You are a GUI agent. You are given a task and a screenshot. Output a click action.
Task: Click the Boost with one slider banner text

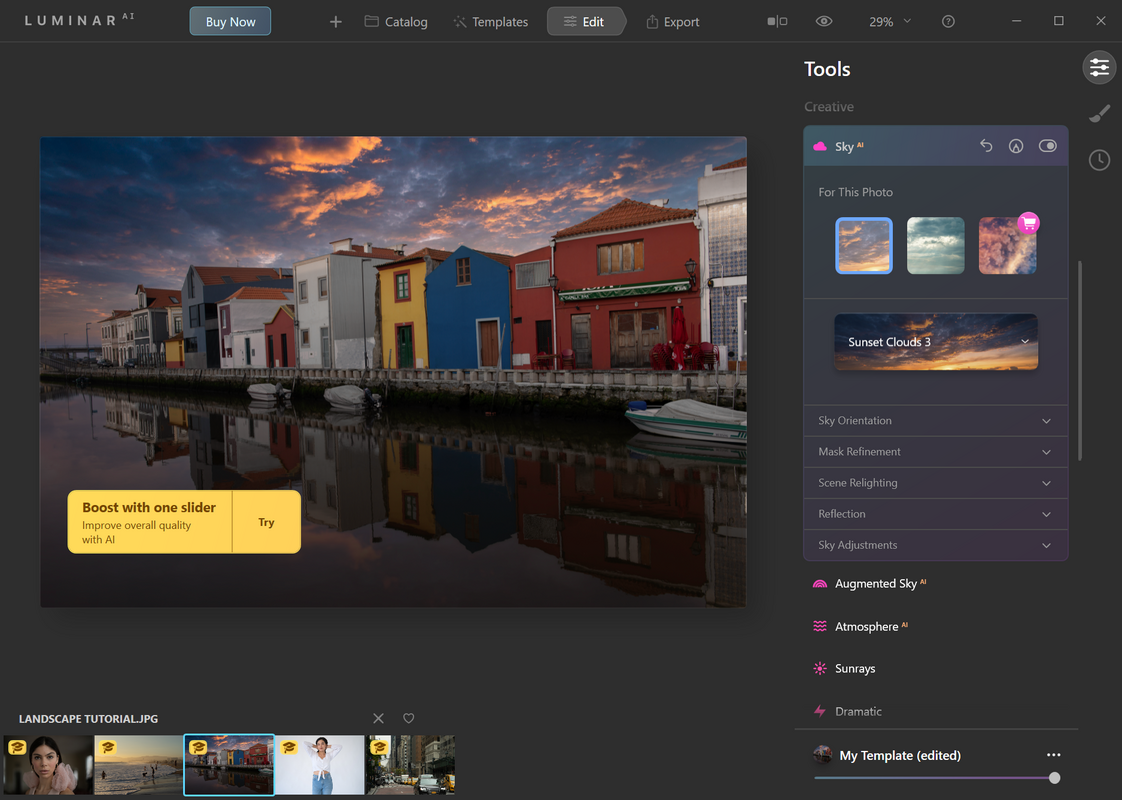149,507
